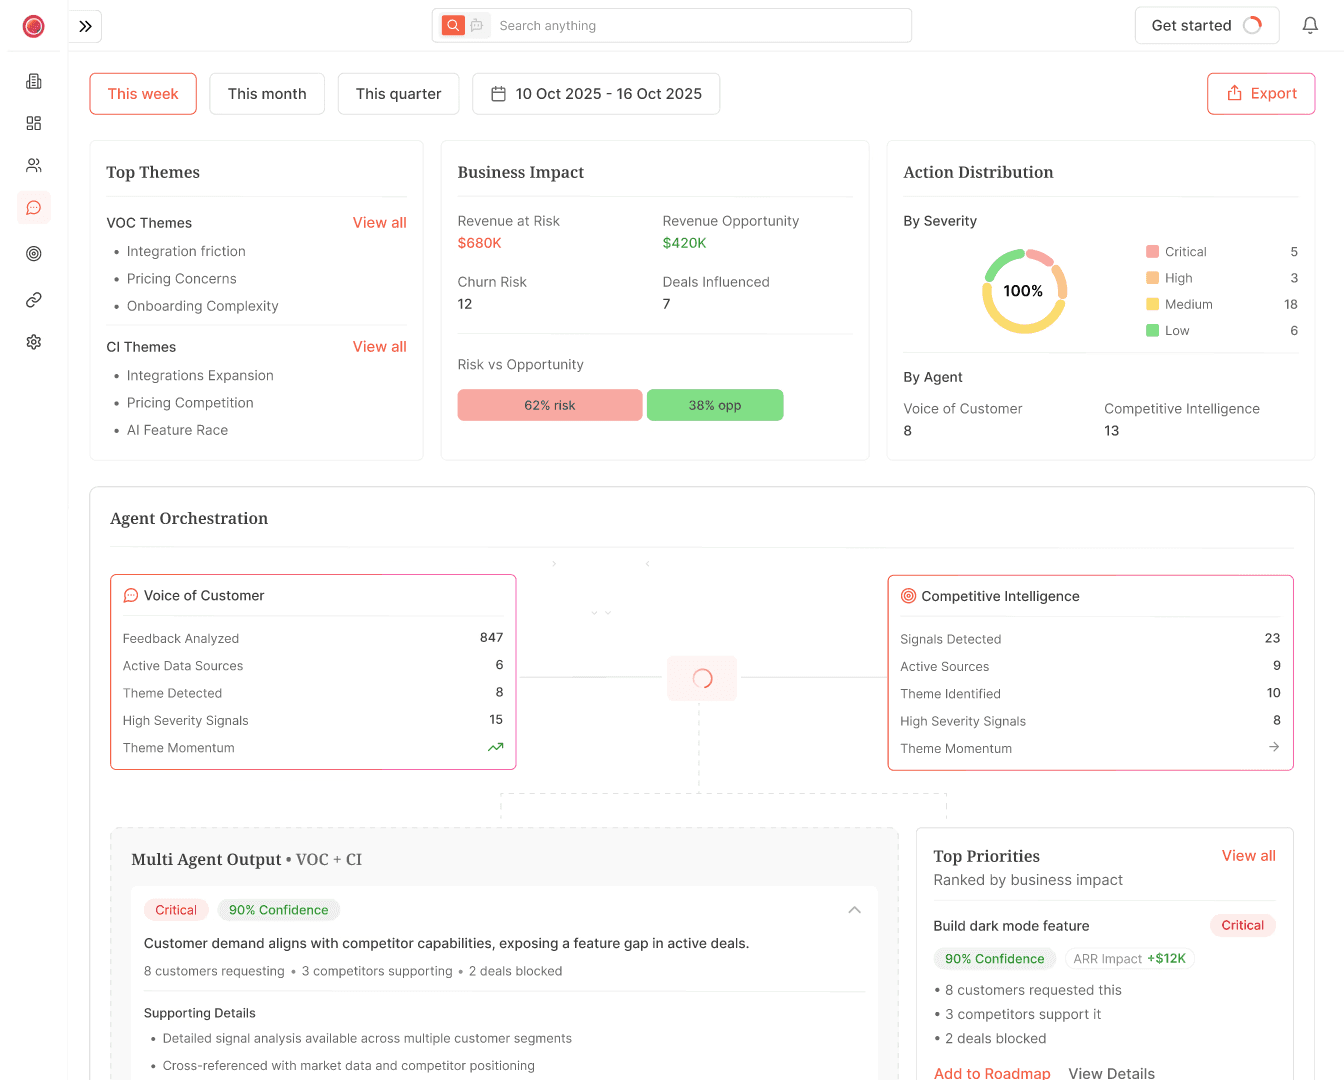
Task: Click the Export button
Action: coord(1261,93)
